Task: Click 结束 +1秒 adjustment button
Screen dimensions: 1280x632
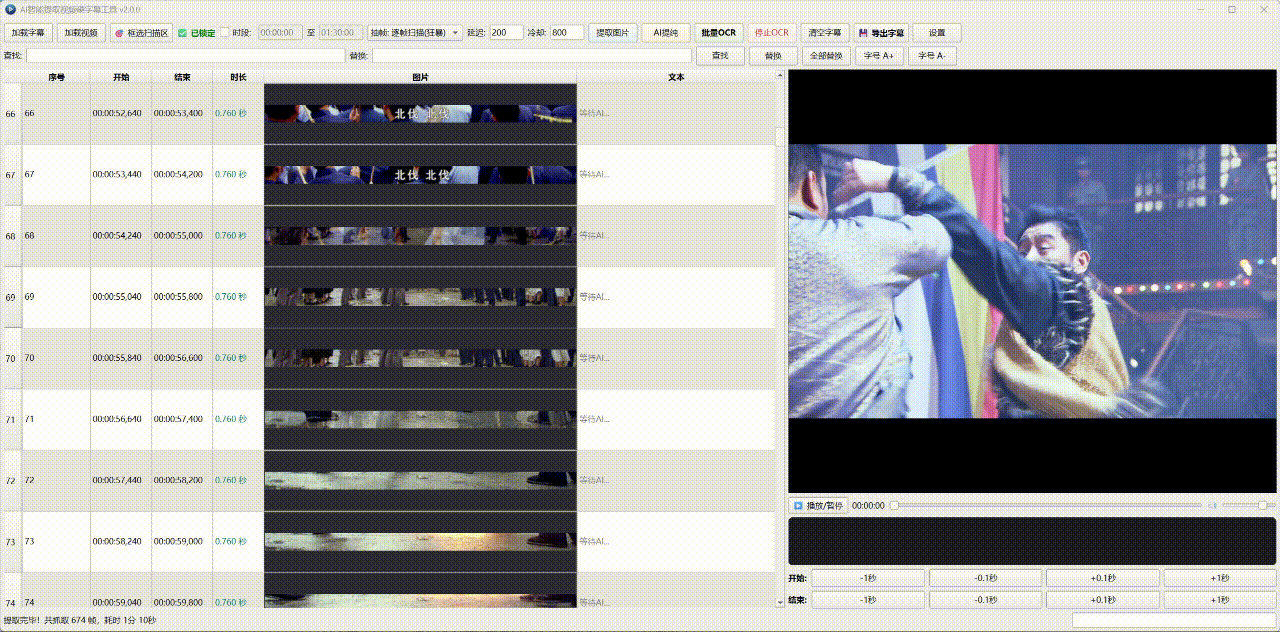Action: click(x=1220, y=599)
